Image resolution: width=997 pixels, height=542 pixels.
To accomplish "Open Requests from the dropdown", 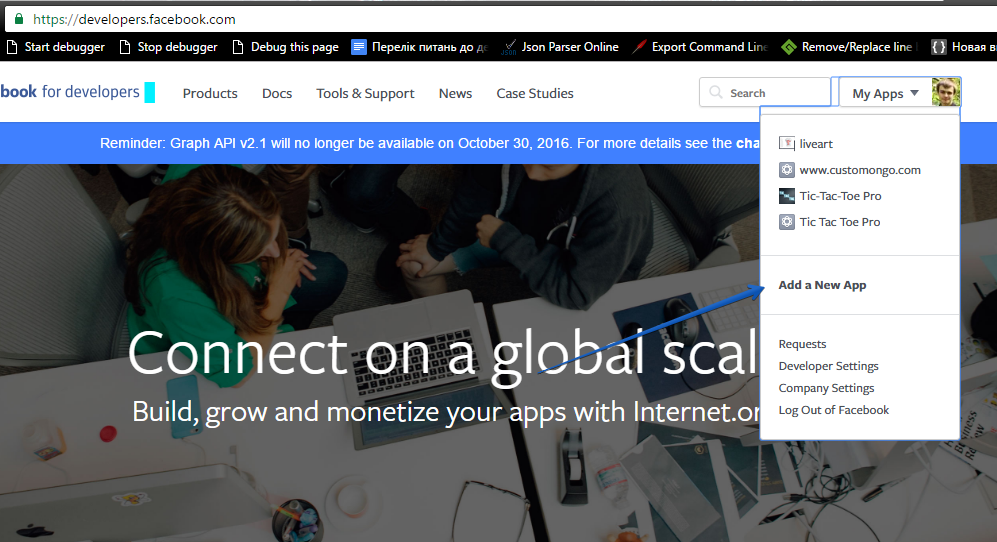I will [802, 344].
